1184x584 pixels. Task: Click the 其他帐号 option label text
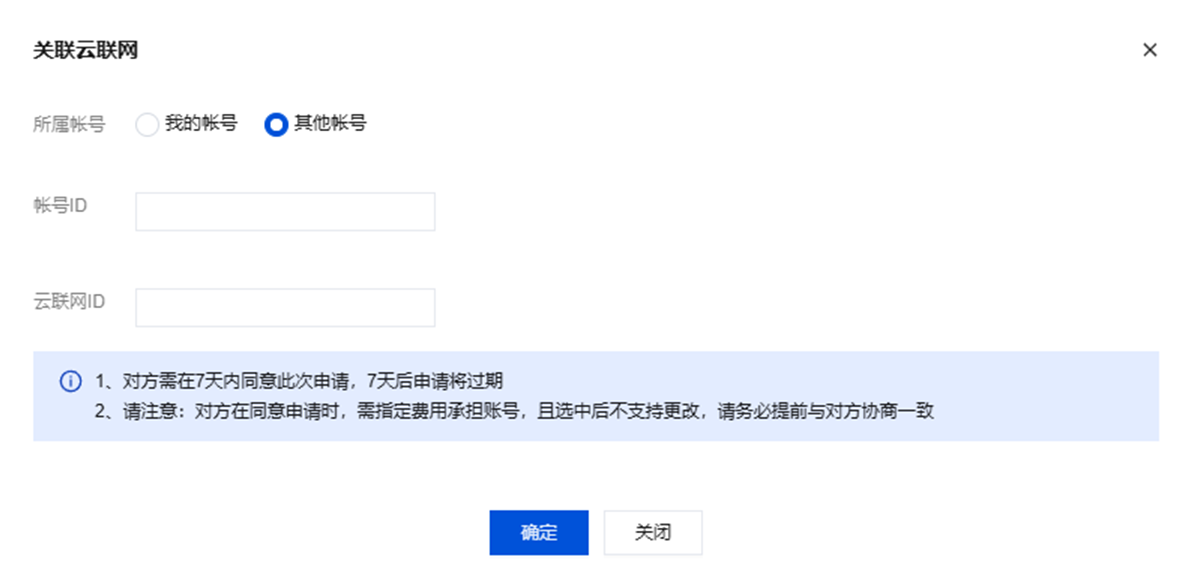tap(330, 124)
